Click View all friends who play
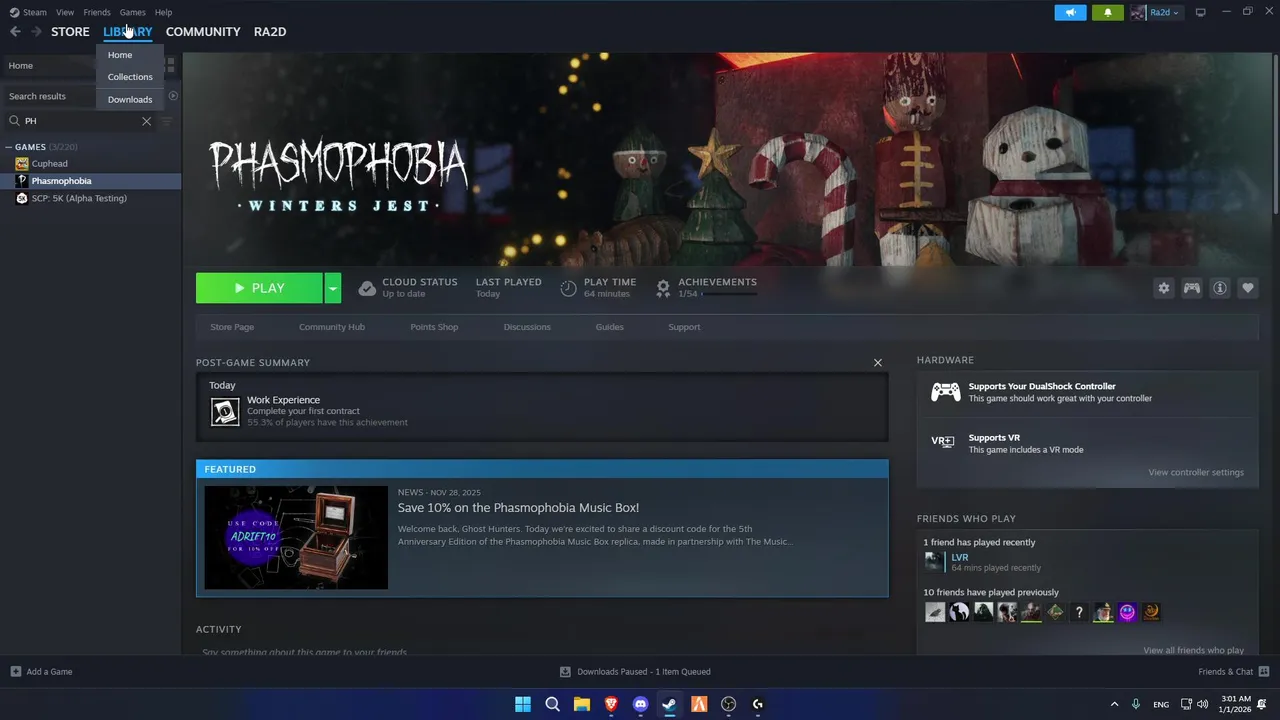The width and height of the screenshot is (1280, 720). pos(1194,650)
